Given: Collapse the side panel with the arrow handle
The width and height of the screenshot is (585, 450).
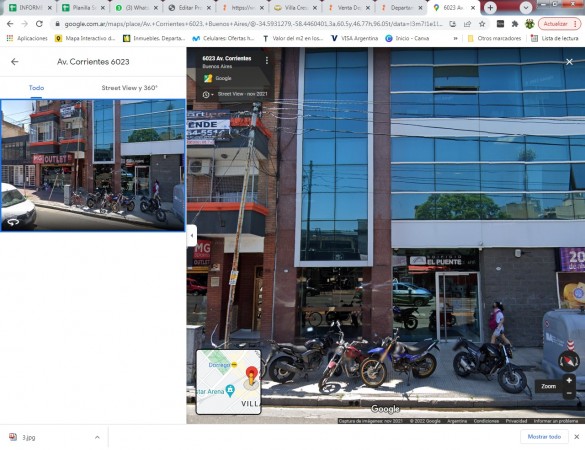Looking at the screenshot, I should coord(192,235).
